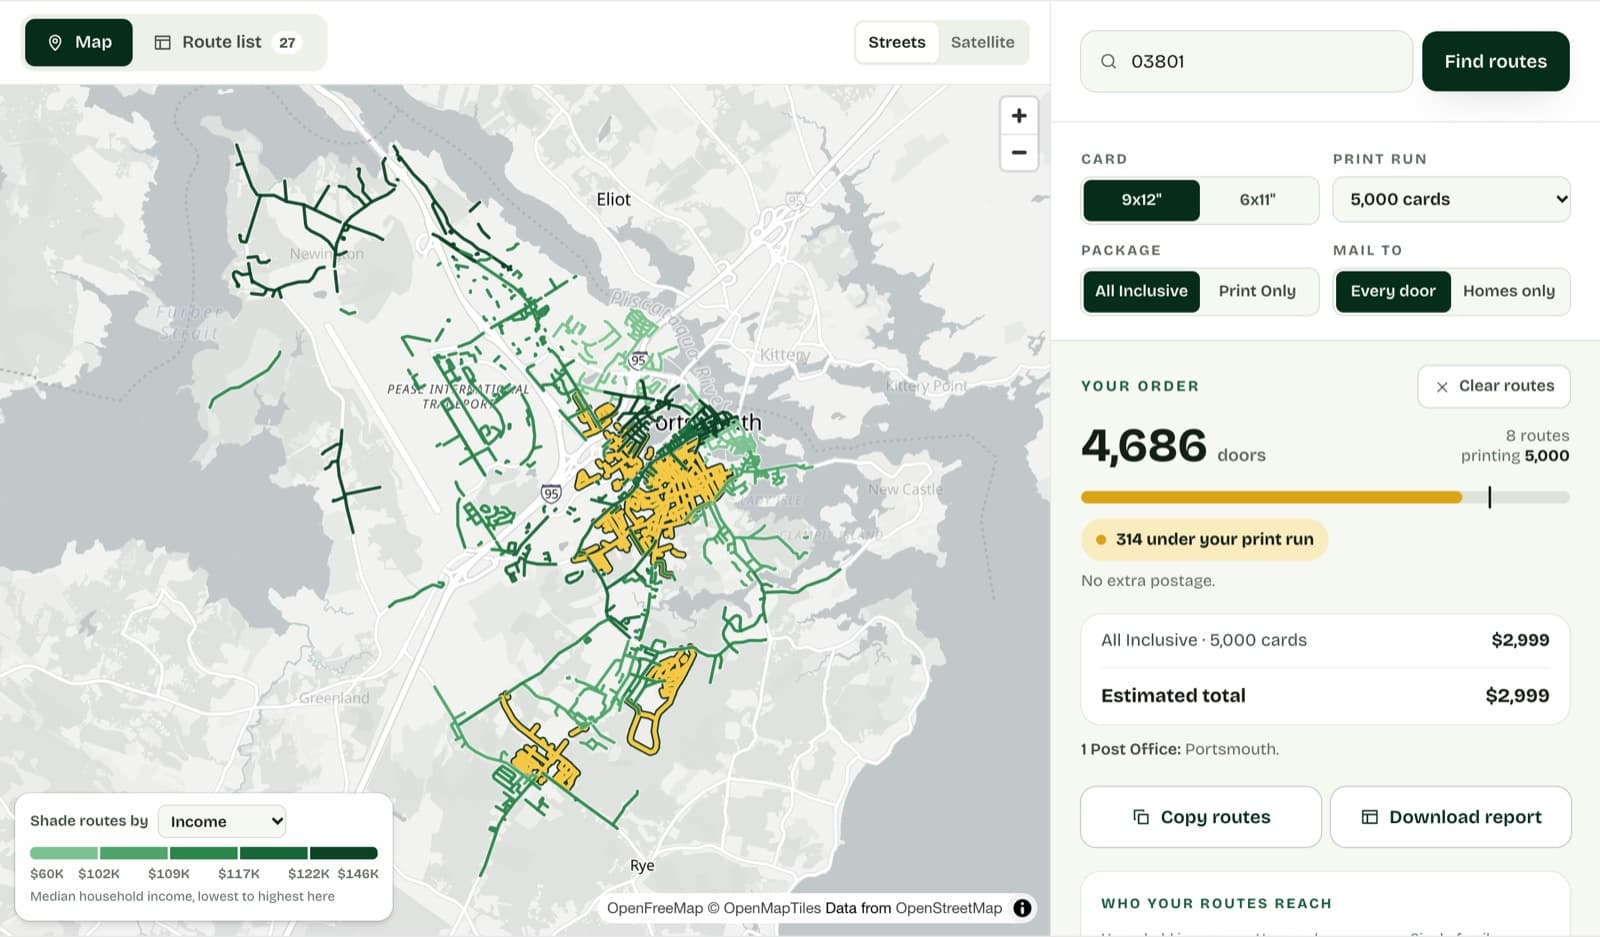Open the Shade routes by Income dropdown
Viewport: 1600px width, 937px height.
(222, 821)
